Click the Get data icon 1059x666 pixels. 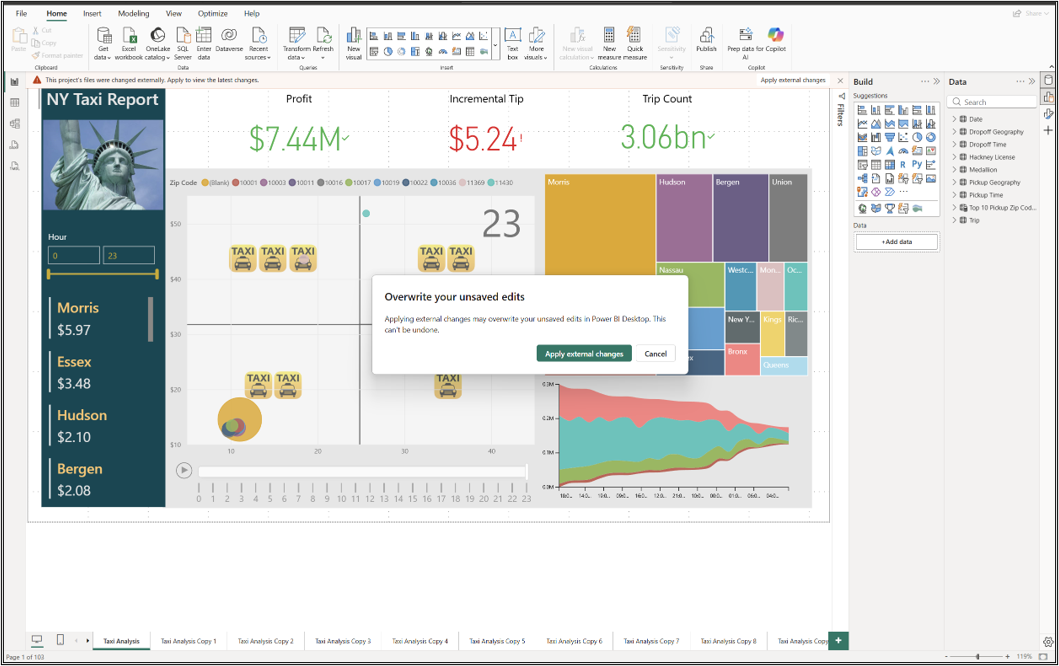(x=103, y=35)
